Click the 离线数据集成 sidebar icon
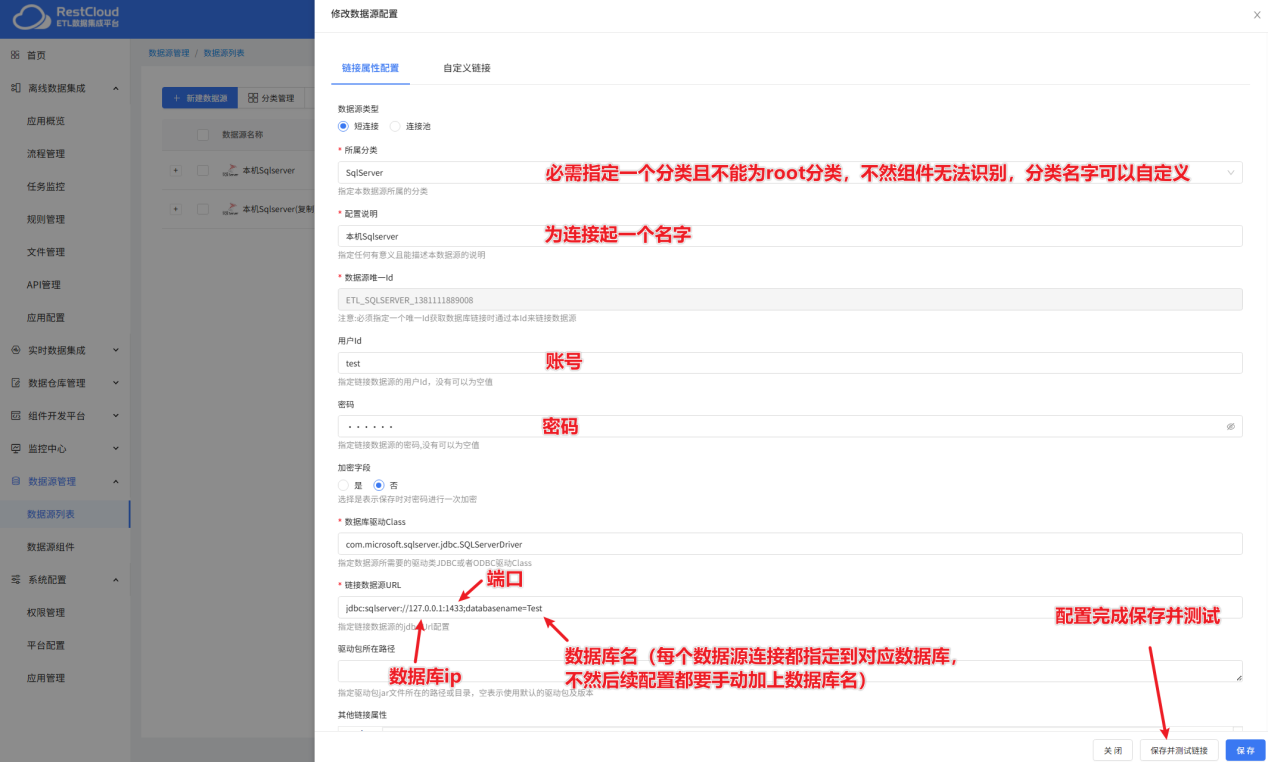Viewport: 1268px width, 762px height. pos(15,88)
